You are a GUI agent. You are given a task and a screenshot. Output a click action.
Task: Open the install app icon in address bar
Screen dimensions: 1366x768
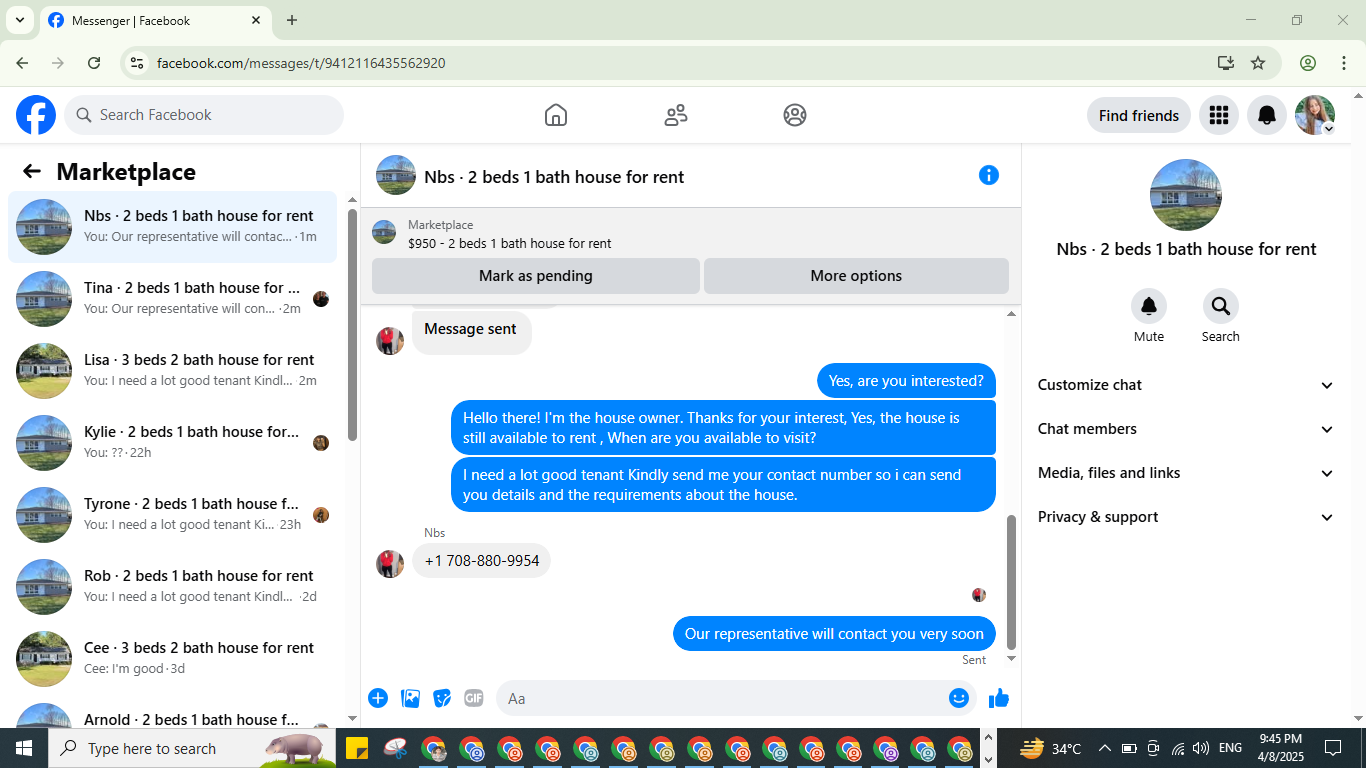1226,63
